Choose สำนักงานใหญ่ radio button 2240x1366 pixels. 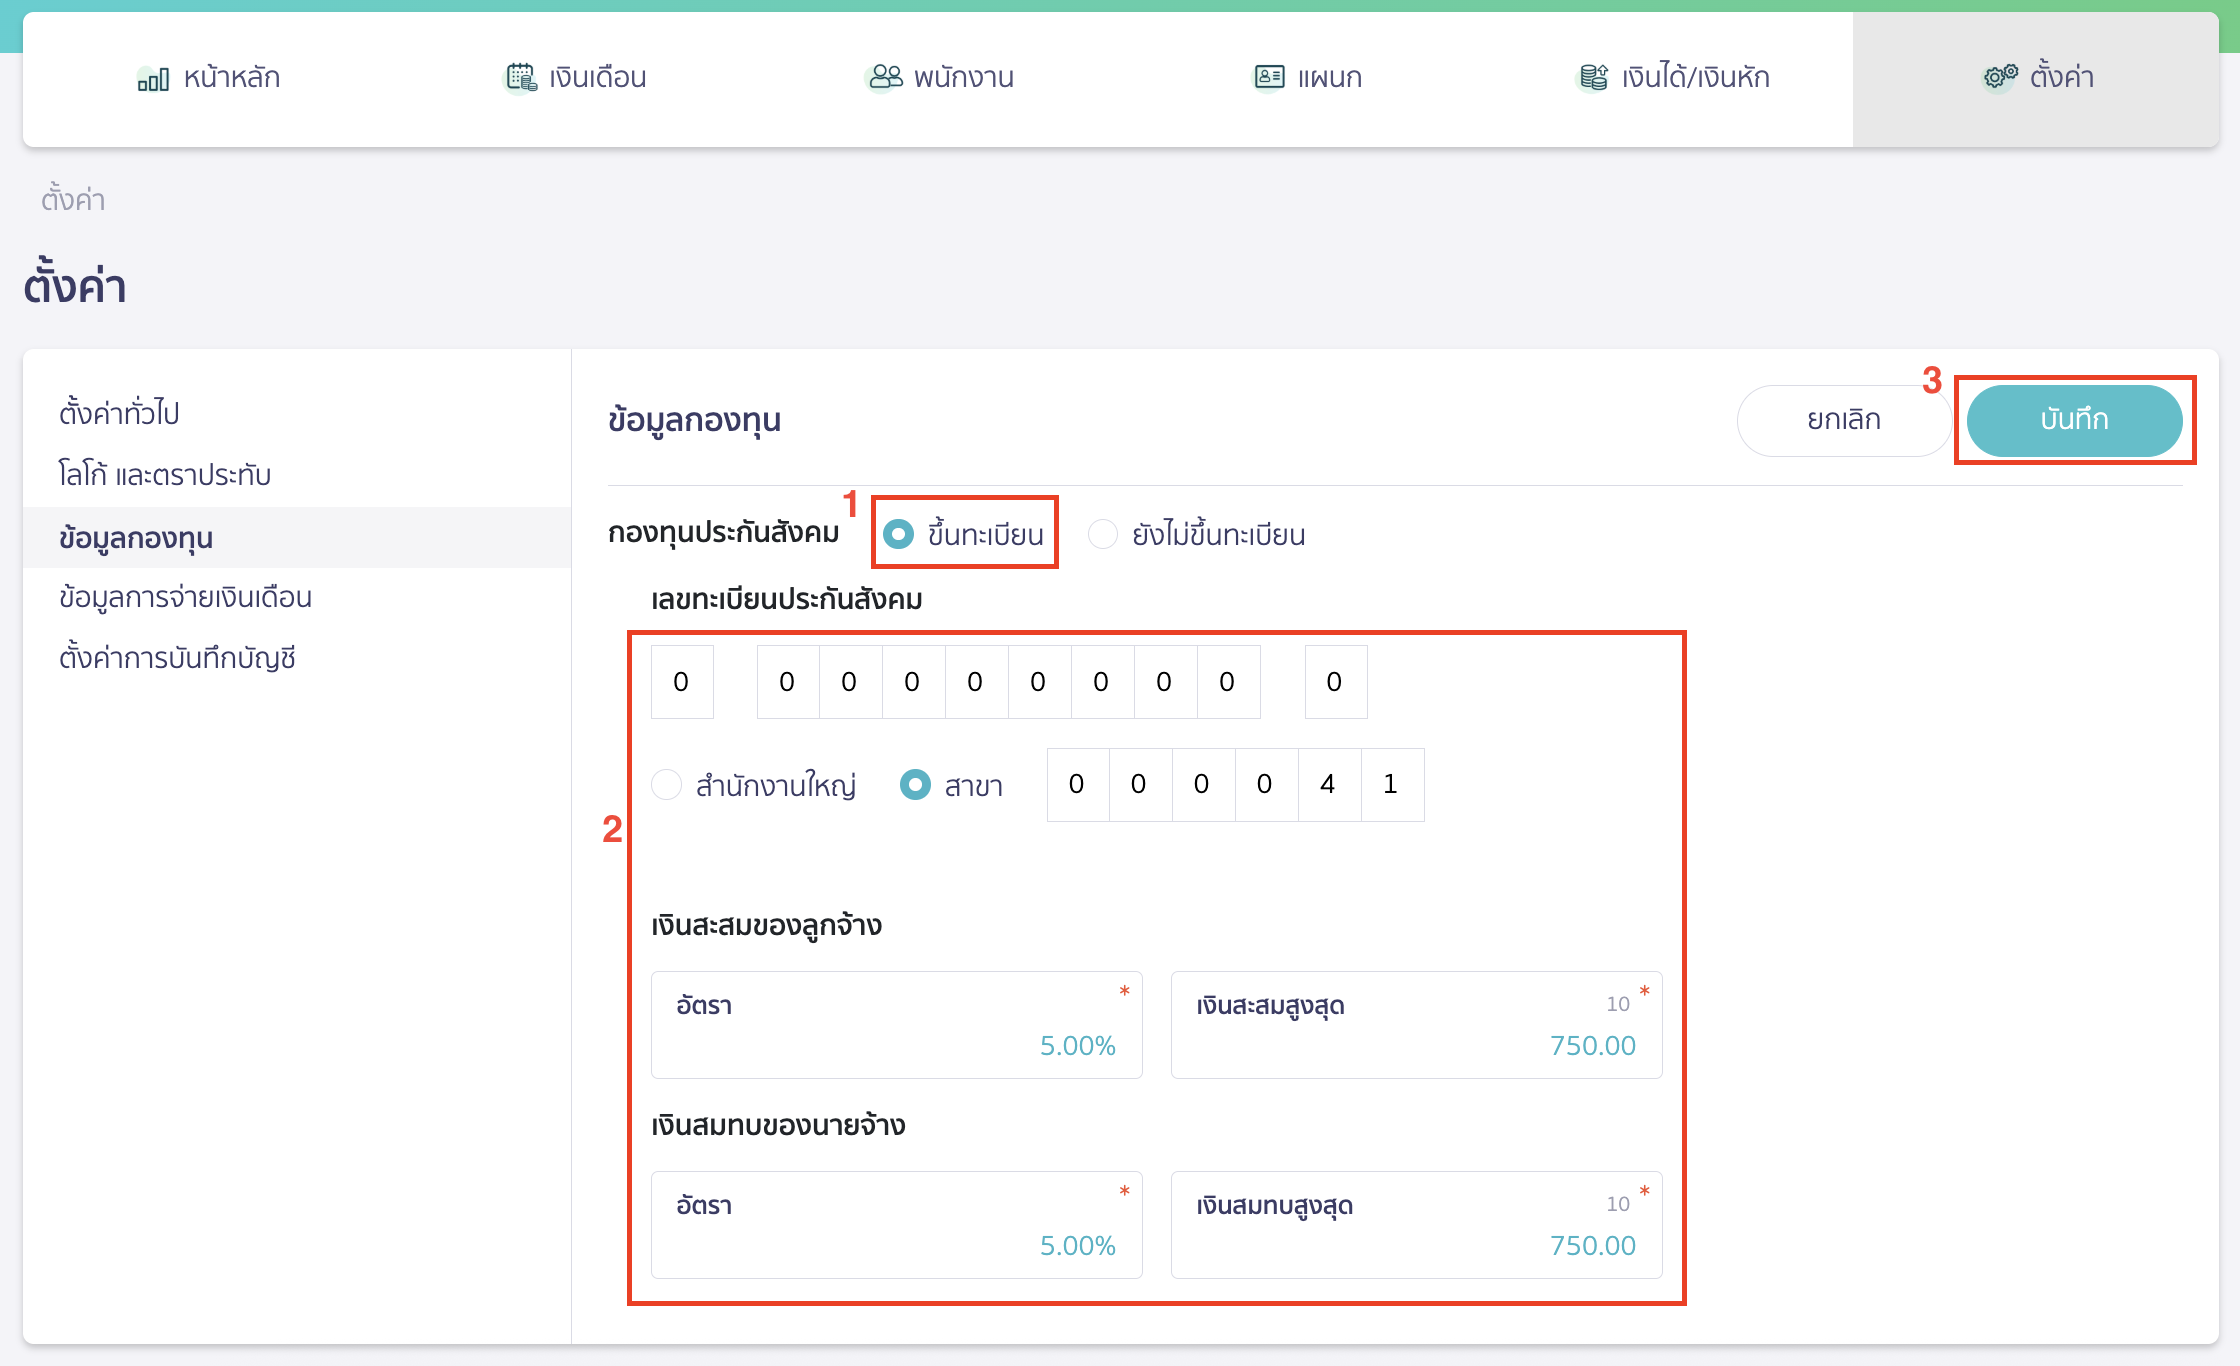[x=667, y=785]
